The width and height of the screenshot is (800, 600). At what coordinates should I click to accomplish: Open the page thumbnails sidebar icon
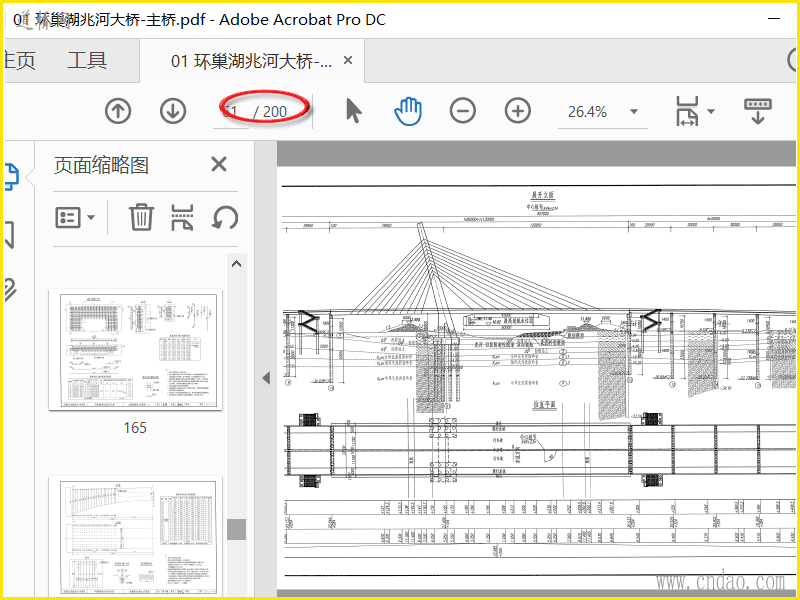(11, 177)
